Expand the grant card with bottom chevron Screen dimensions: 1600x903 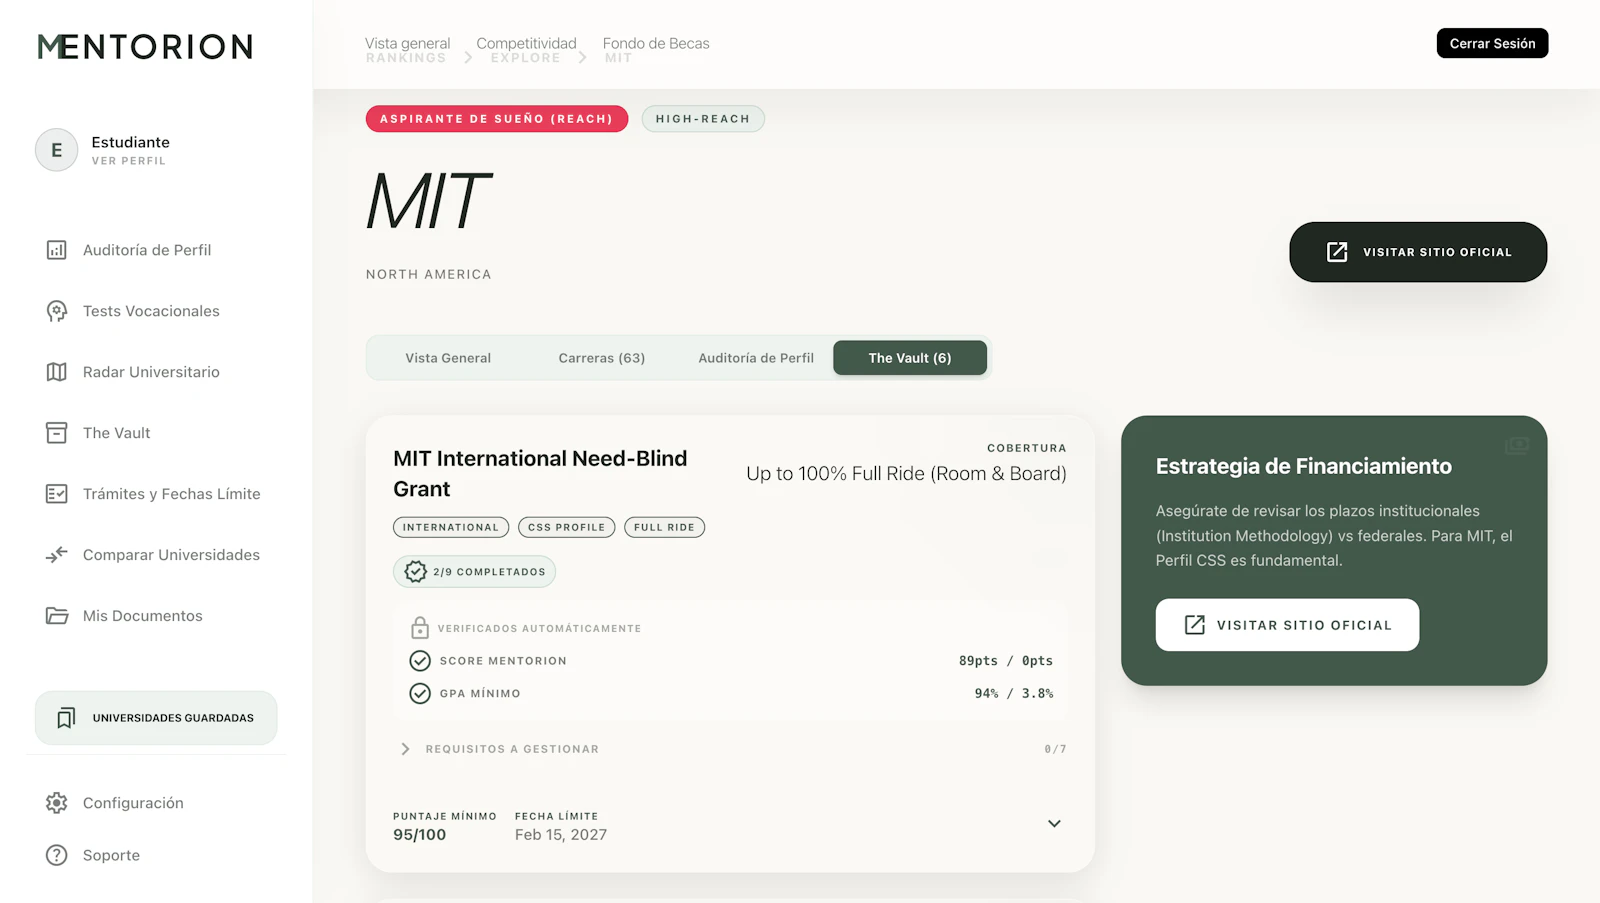1054,824
